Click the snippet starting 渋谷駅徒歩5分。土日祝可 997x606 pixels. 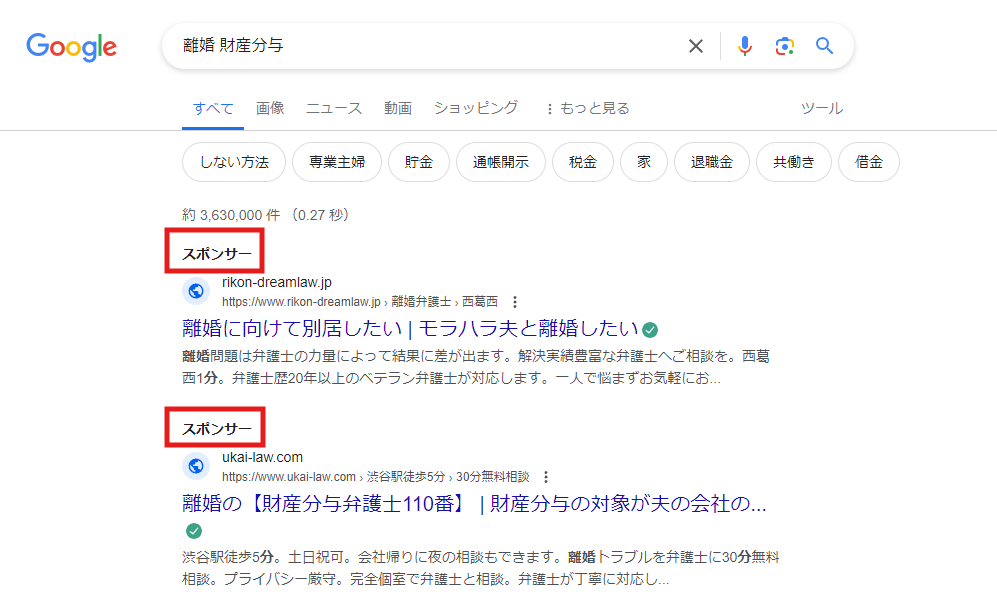(x=481, y=568)
